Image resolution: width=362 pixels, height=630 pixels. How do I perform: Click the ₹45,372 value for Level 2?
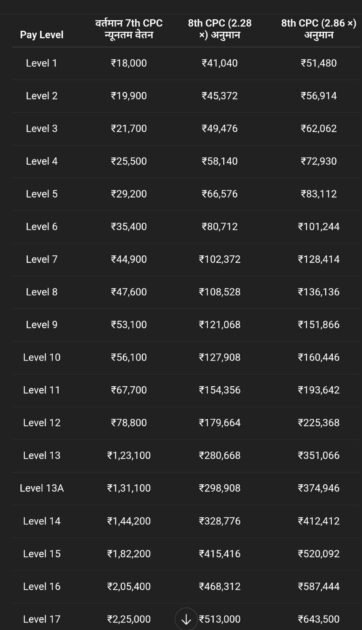[220, 96]
